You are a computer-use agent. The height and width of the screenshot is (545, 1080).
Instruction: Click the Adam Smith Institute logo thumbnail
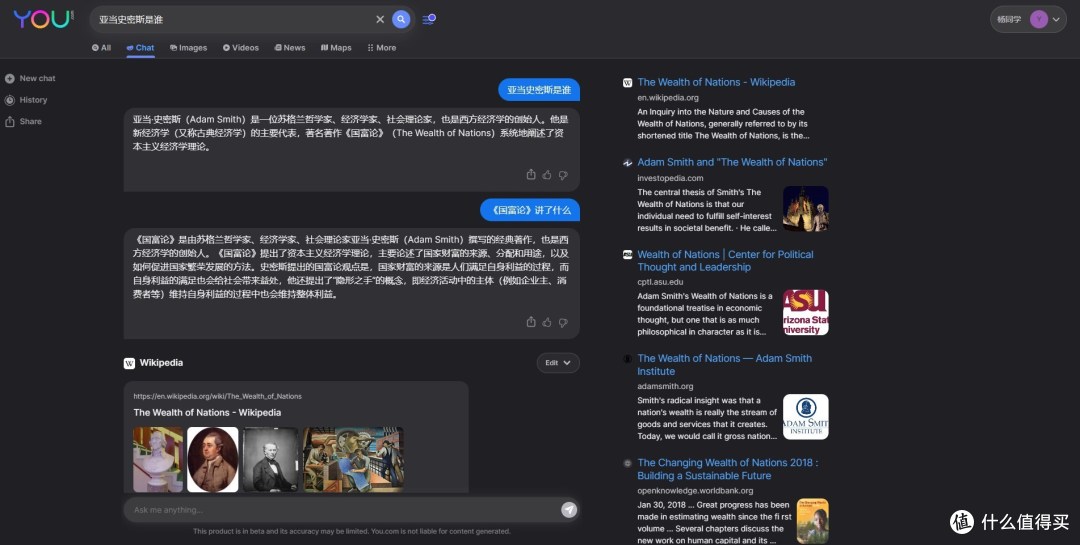tap(806, 417)
